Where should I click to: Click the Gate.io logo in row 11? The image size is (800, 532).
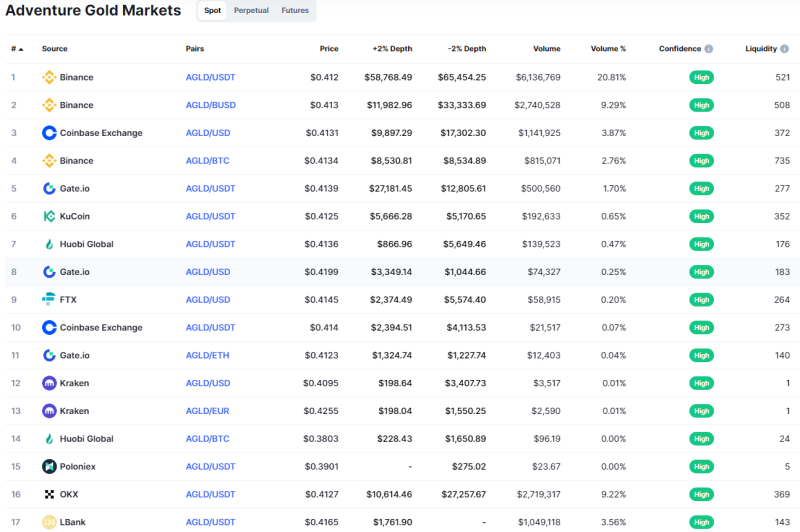click(x=49, y=355)
